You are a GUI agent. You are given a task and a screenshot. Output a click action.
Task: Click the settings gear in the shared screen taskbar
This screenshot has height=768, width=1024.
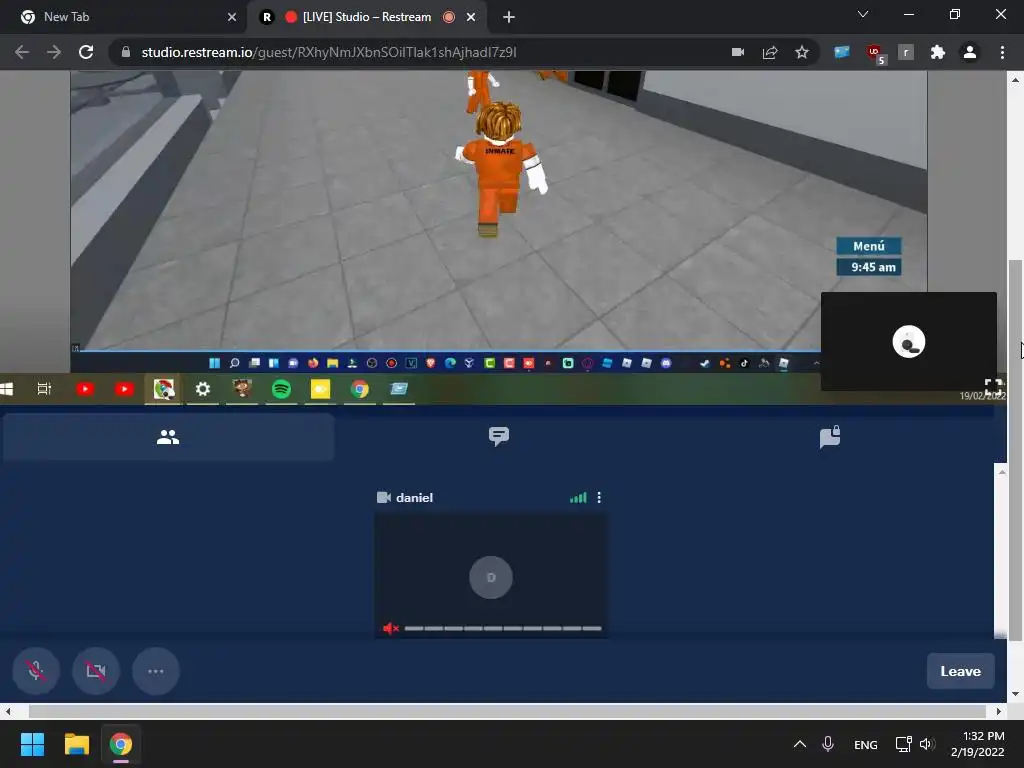point(203,389)
